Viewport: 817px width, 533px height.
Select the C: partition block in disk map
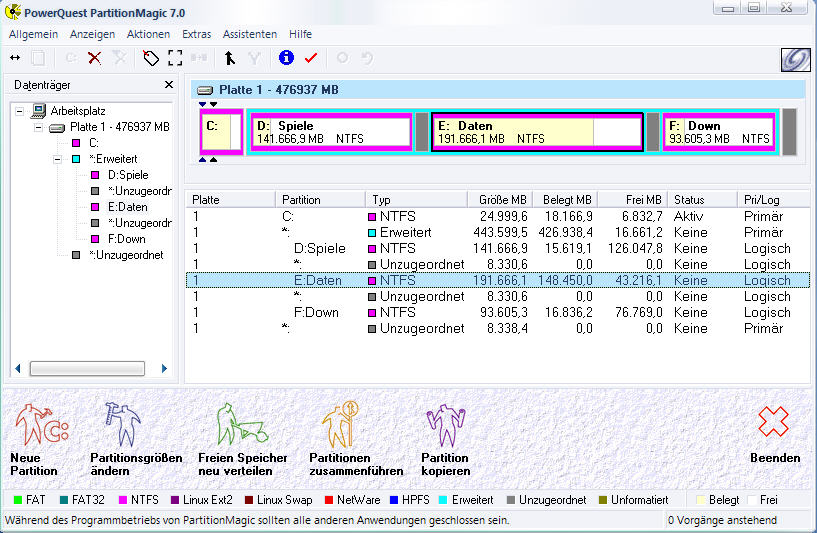(x=221, y=132)
